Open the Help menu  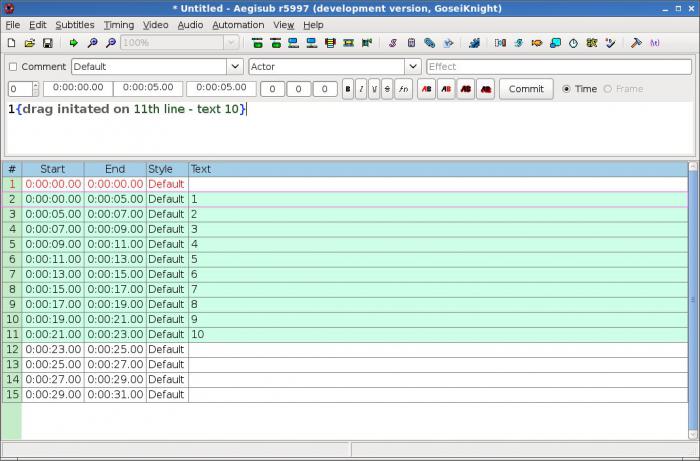tap(313, 25)
